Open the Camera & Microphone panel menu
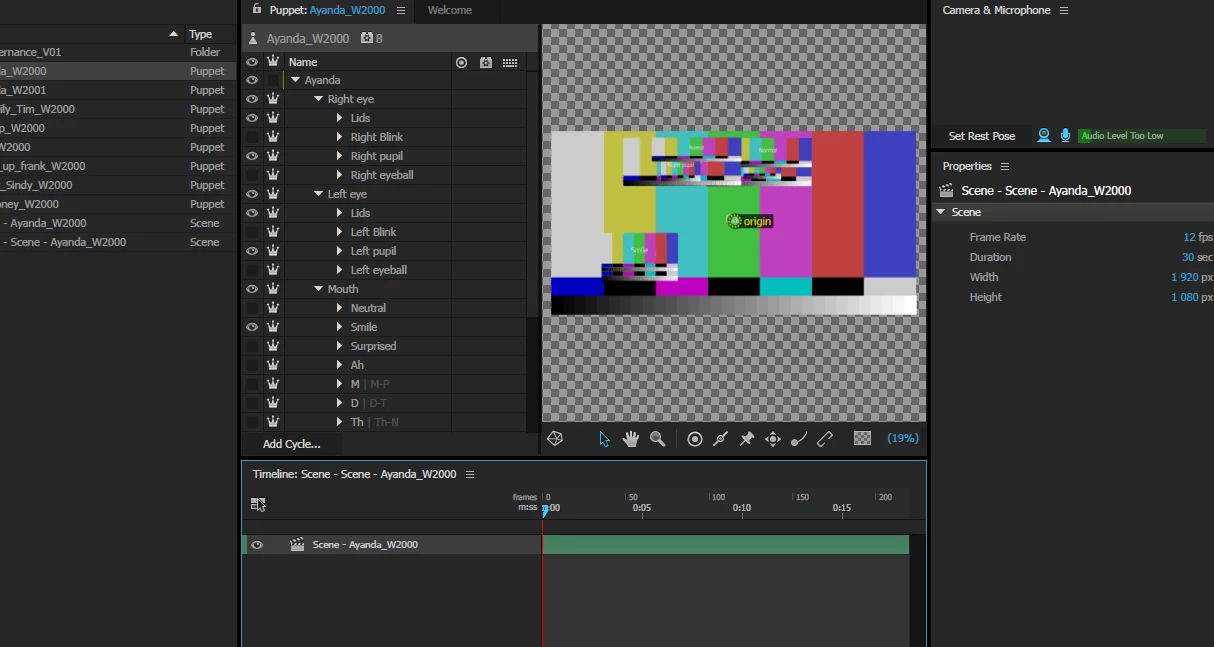Viewport: 1214px width, 647px height. click(1064, 10)
